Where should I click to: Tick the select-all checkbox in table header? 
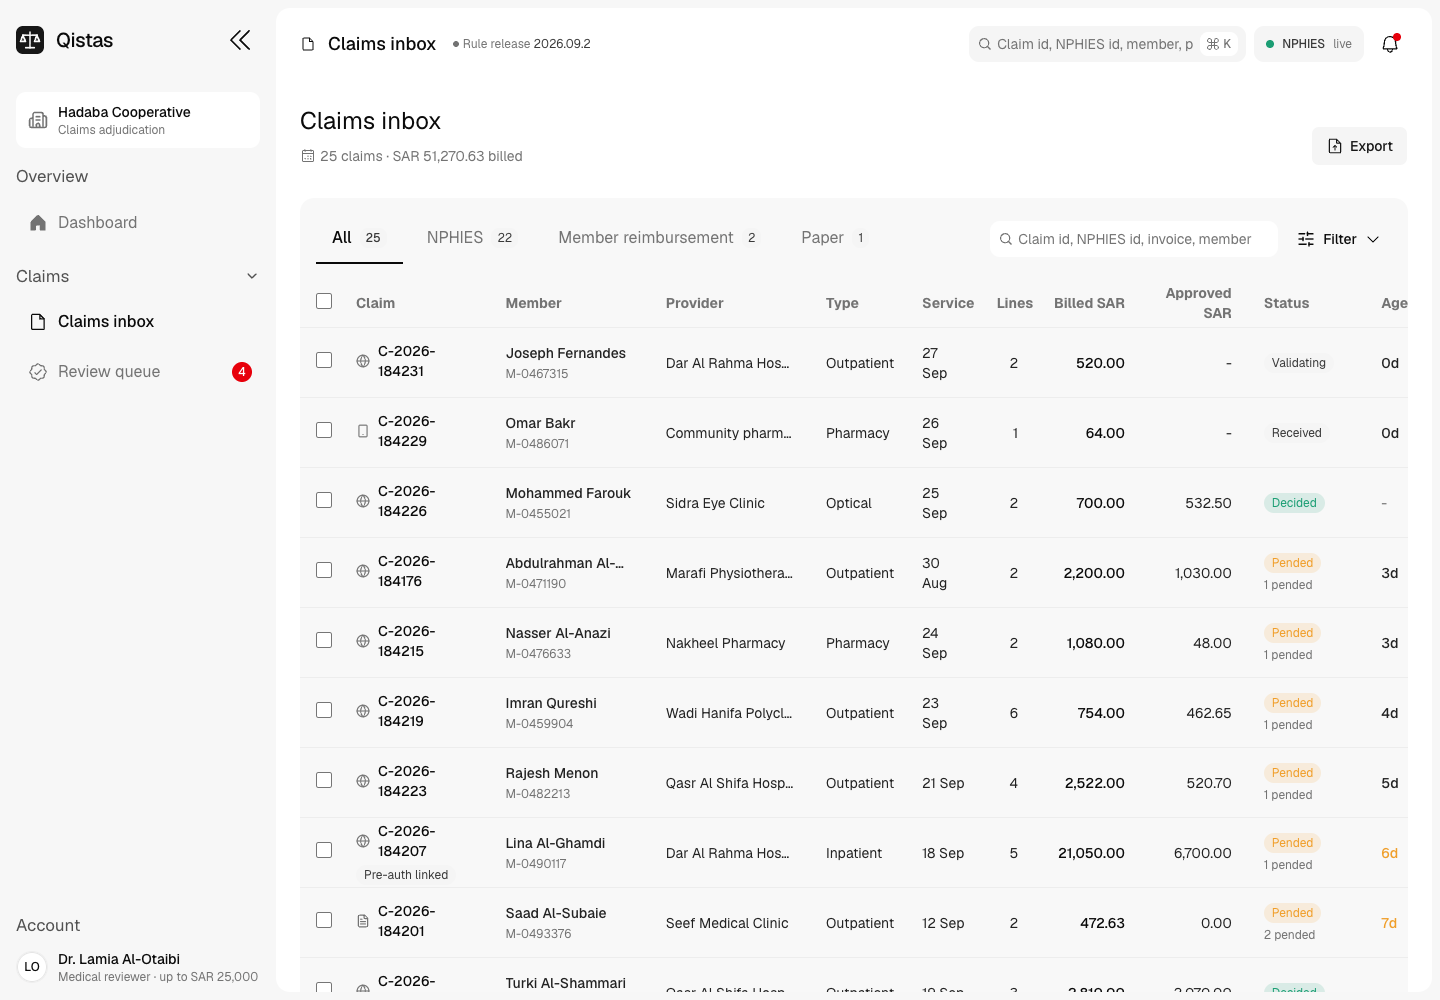[x=324, y=301]
